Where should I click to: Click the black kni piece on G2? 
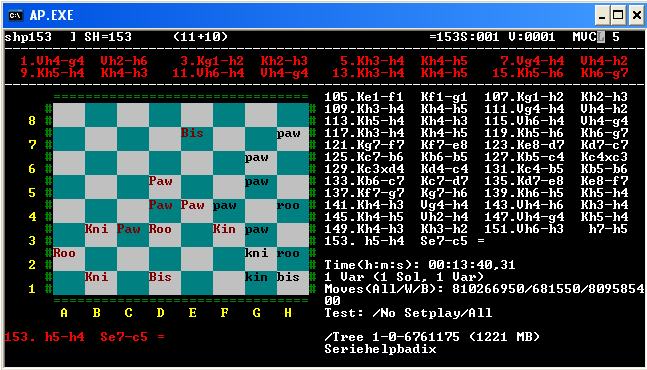coord(256,252)
